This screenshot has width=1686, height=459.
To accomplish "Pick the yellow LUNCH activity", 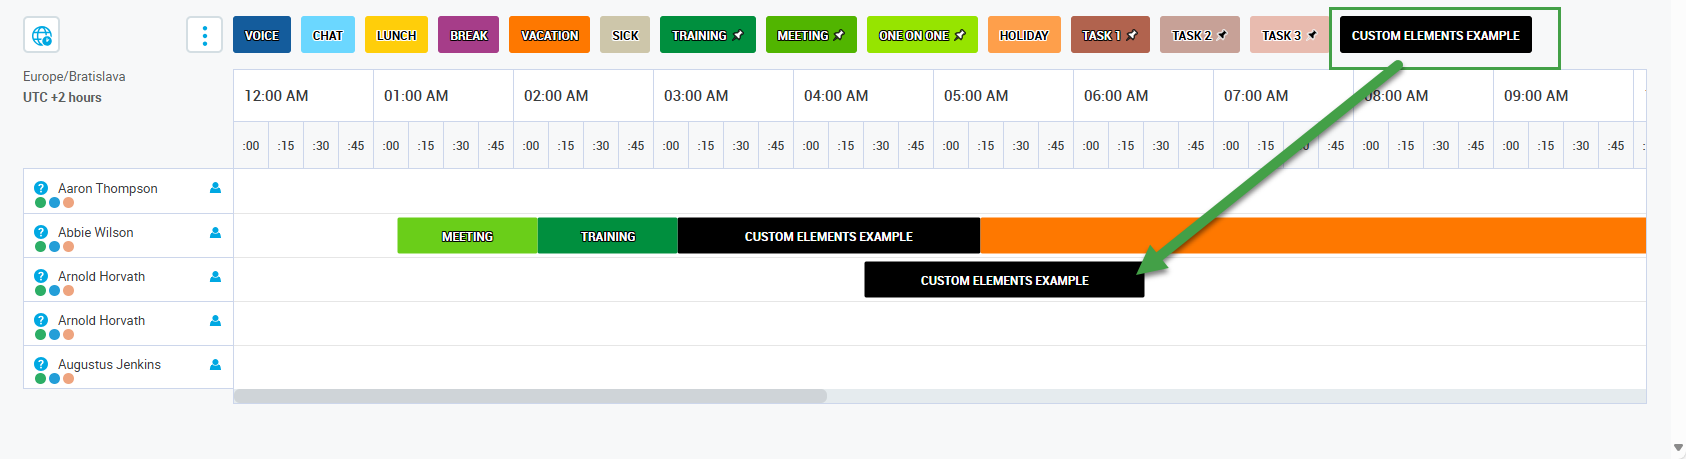I will [x=396, y=35].
